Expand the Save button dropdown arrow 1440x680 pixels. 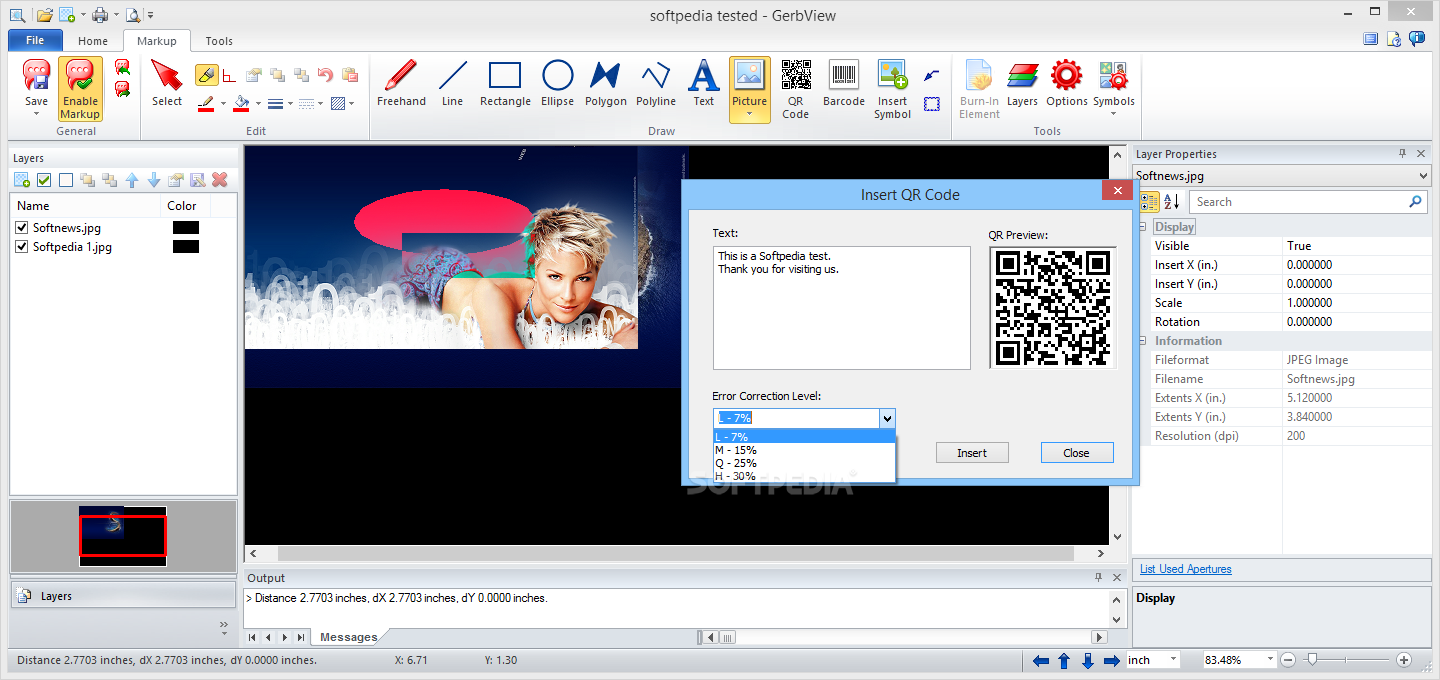point(36,114)
